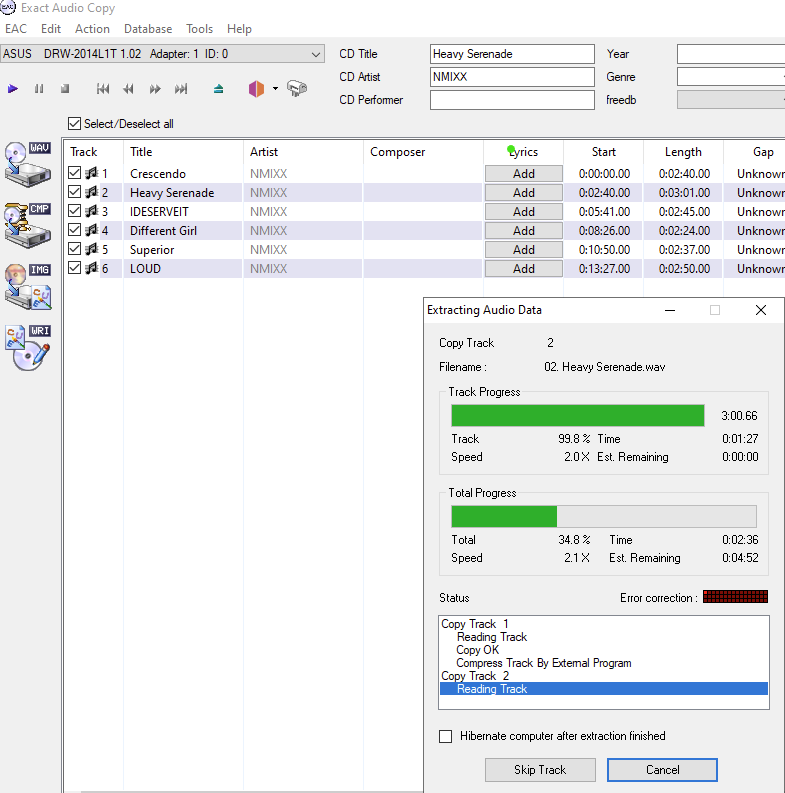Click the CMP extract compressed icon
Screen dimensions: 785x793
pos(28,226)
